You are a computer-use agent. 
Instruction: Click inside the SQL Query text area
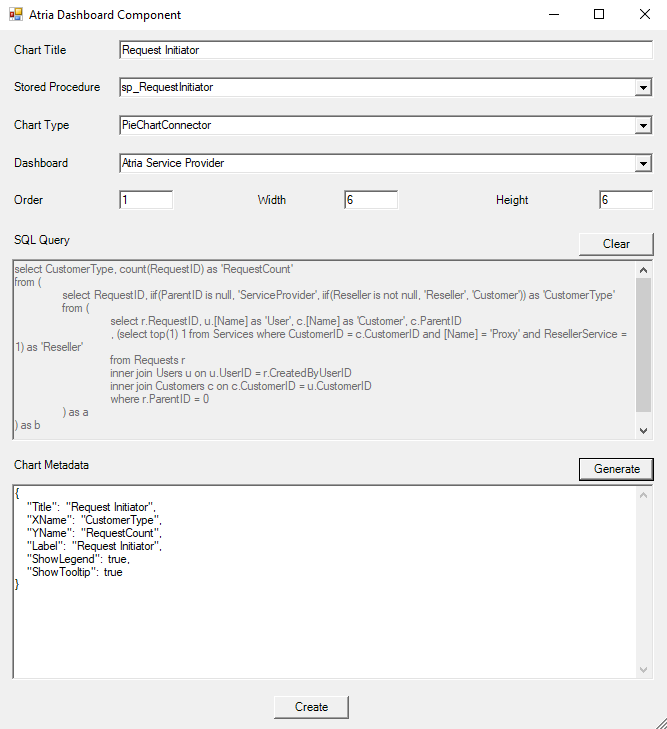[x=324, y=350]
